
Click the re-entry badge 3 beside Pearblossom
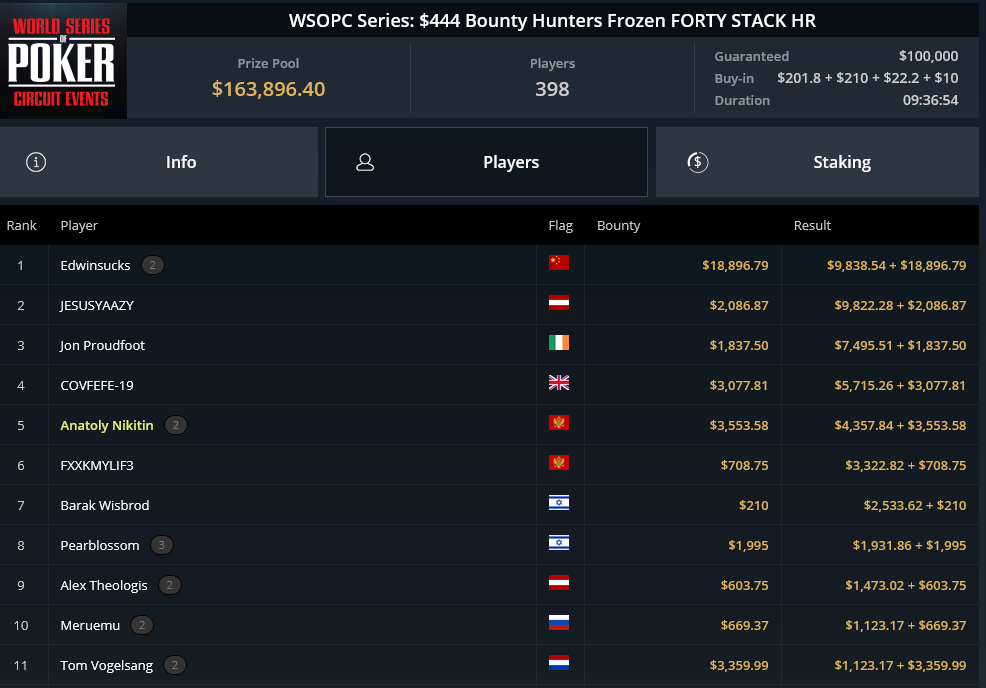pos(162,545)
